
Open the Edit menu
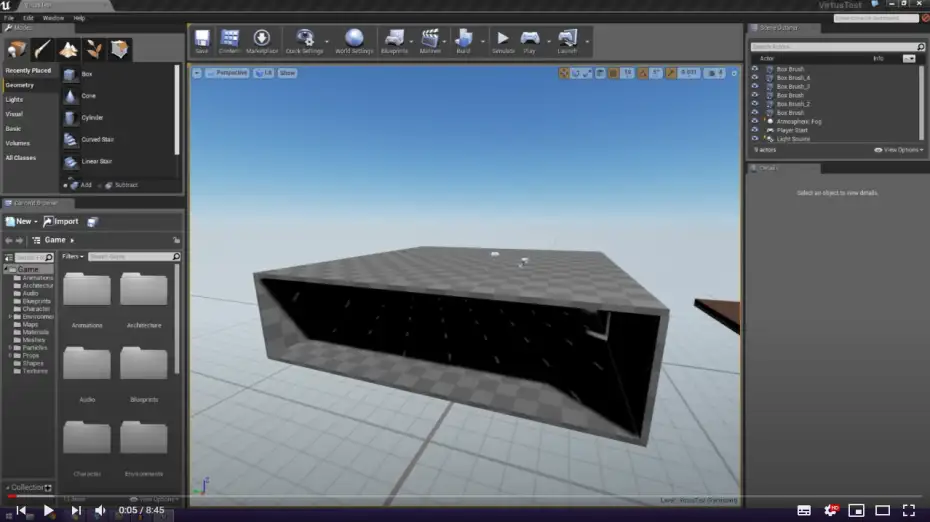(x=28, y=18)
